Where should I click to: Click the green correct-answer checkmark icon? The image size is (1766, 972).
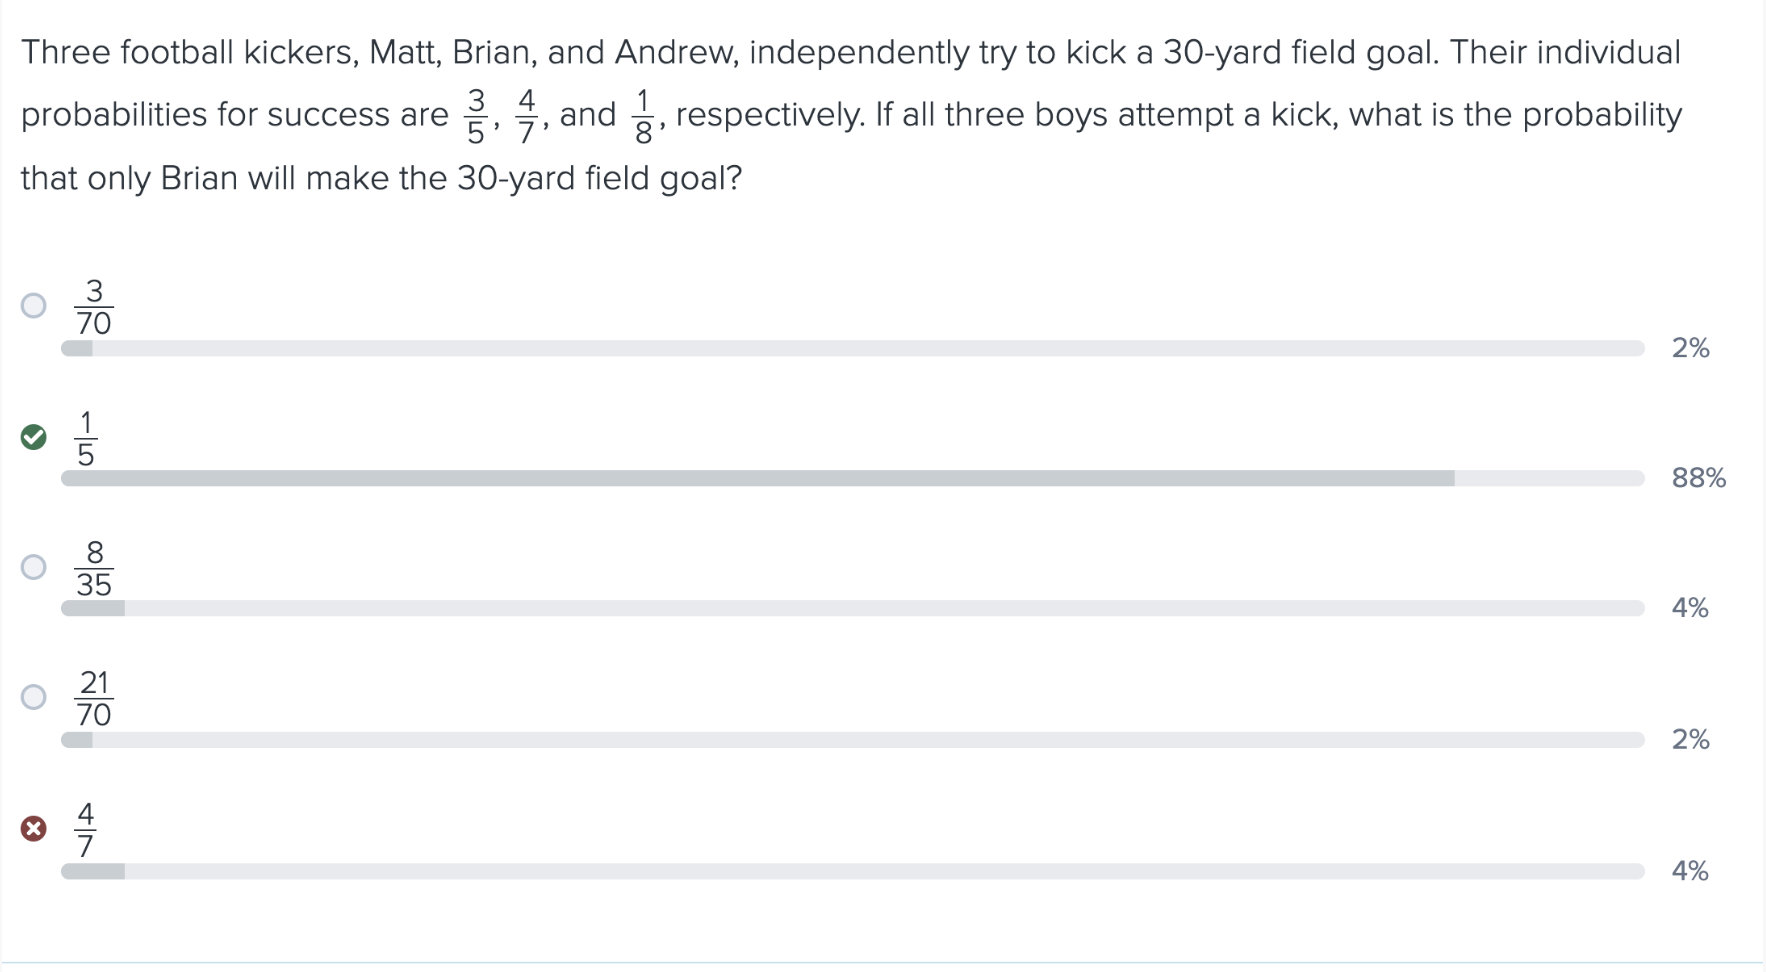coord(34,437)
